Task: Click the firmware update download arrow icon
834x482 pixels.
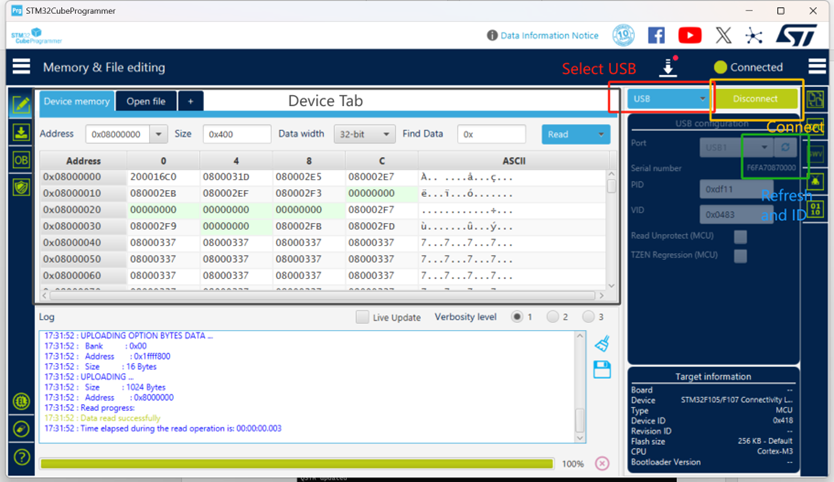Action: 668,67
